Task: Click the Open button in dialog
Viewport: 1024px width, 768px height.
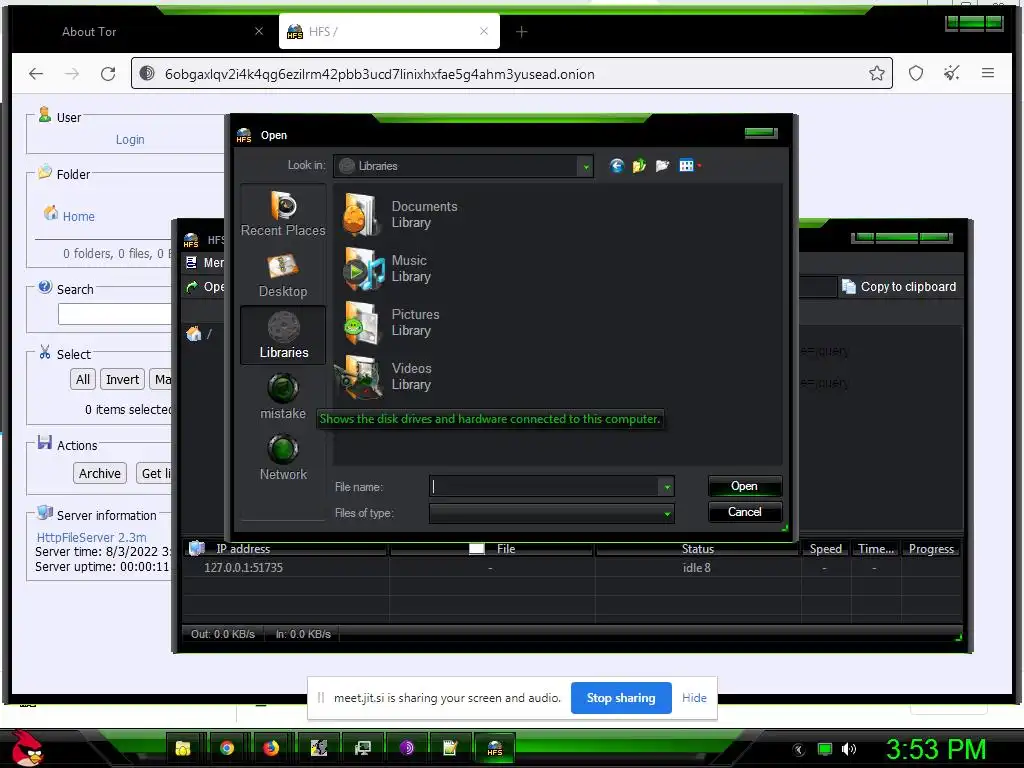Action: tap(744, 486)
